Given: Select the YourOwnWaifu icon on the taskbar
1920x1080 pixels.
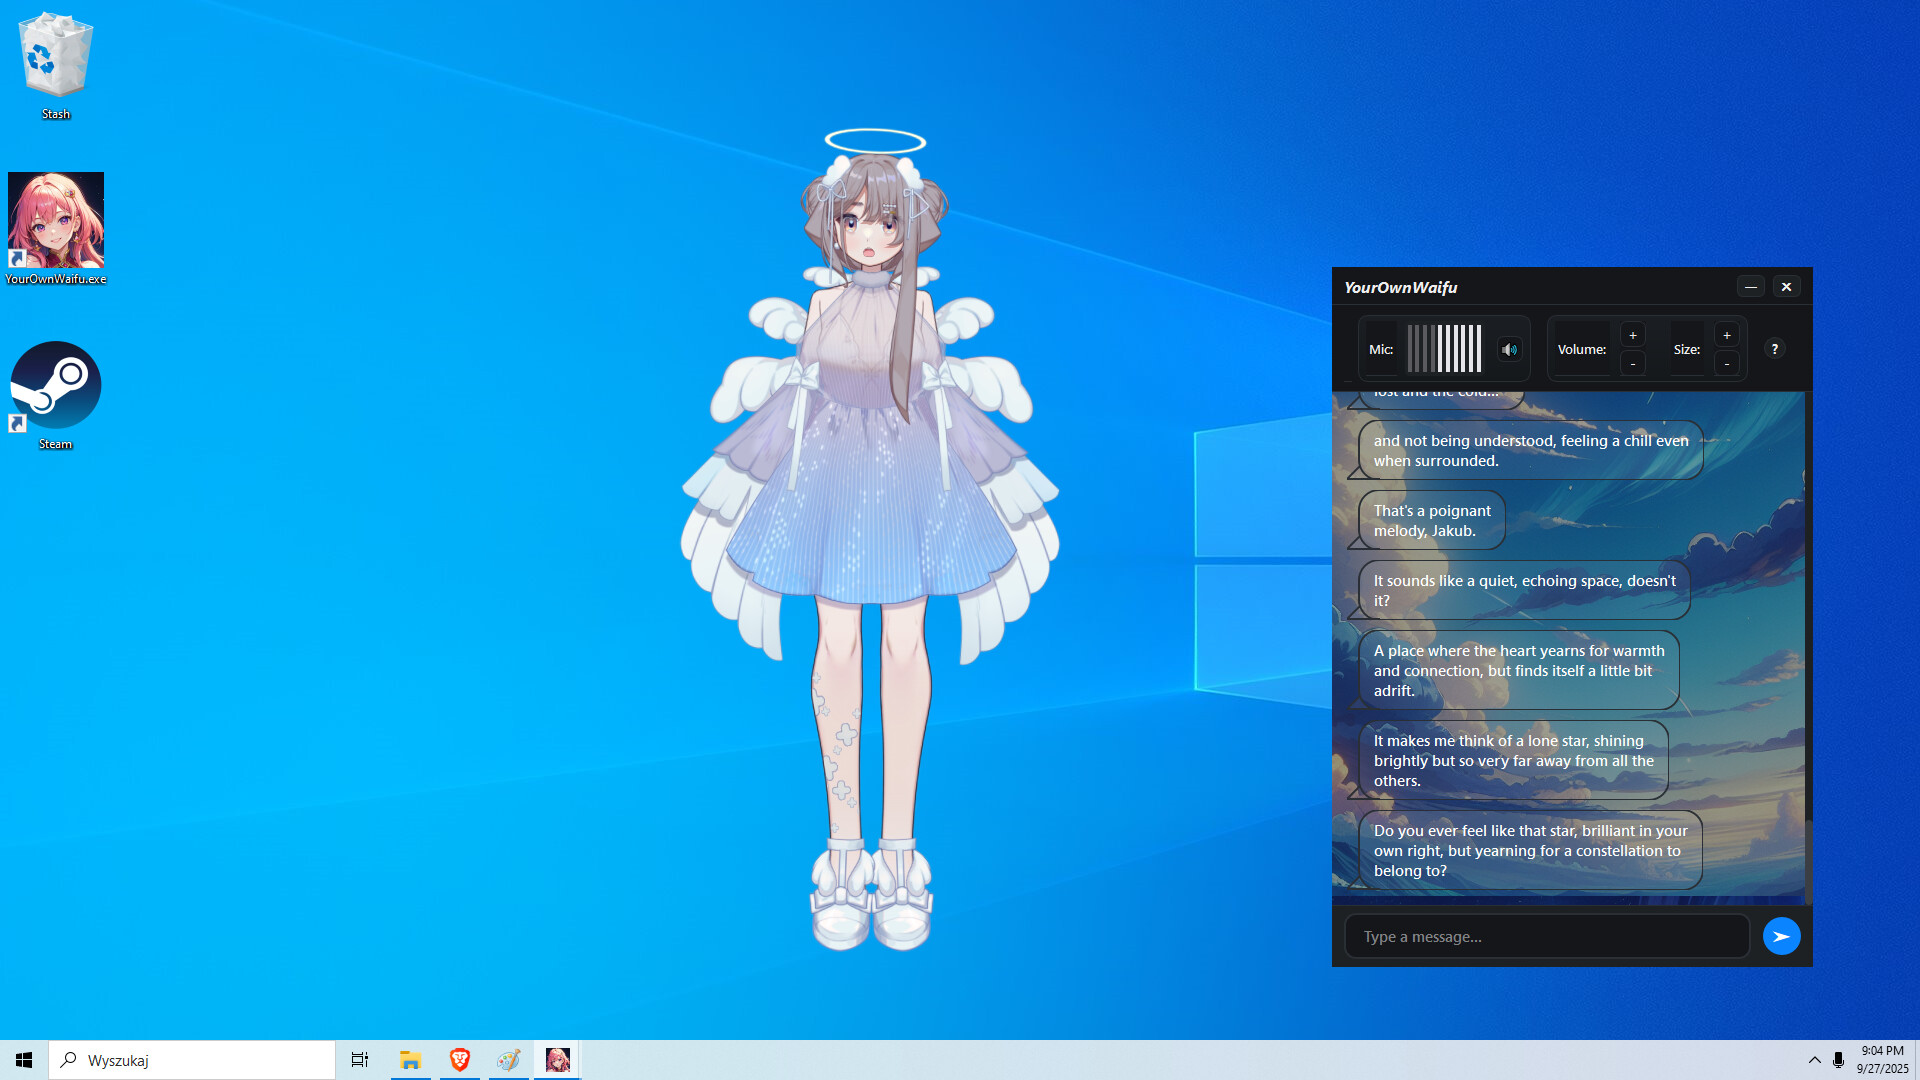Looking at the screenshot, I should click(x=557, y=1059).
